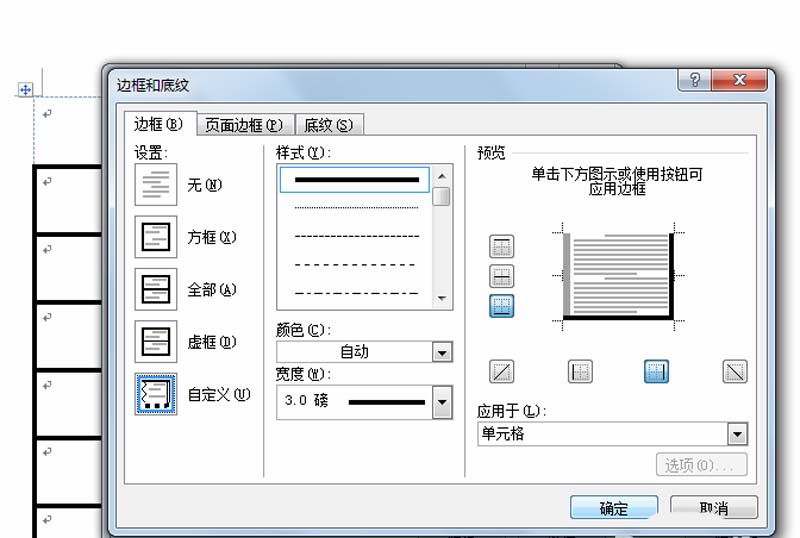
Task: Click the style list scroll-down arrow
Action: point(442,299)
